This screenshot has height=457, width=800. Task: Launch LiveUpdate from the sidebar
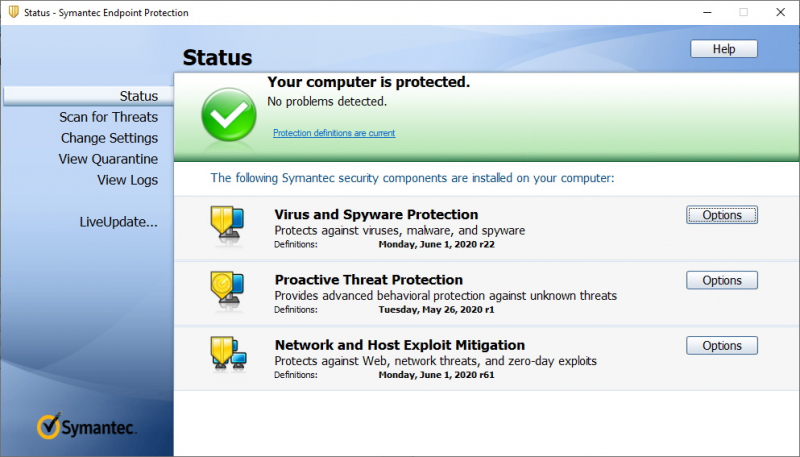[x=118, y=222]
